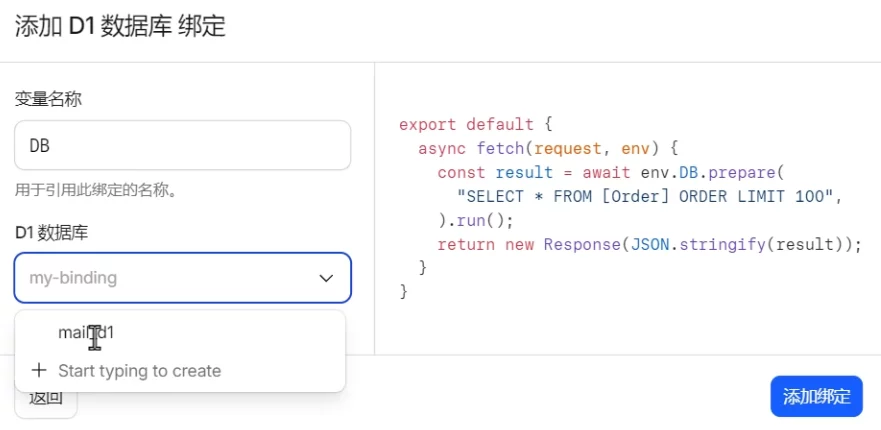Click the export default code line
Viewport: 881px width, 430px height.
tap(475, 125)
